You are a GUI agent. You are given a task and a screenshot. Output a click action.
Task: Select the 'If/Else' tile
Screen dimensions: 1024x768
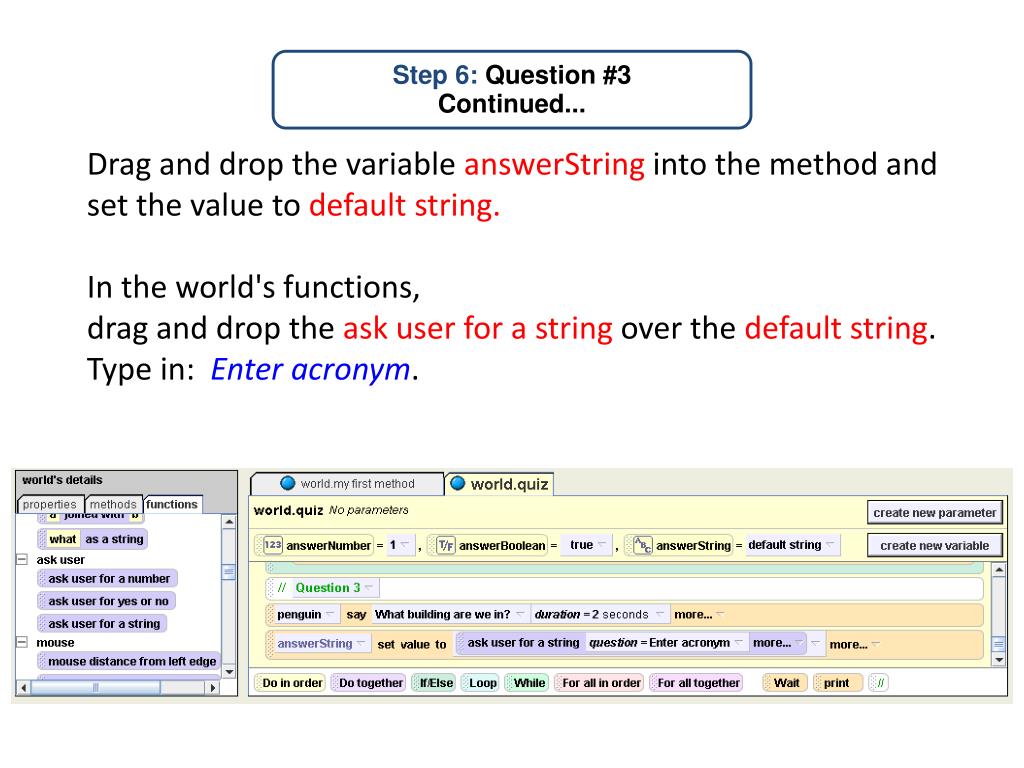434,682
